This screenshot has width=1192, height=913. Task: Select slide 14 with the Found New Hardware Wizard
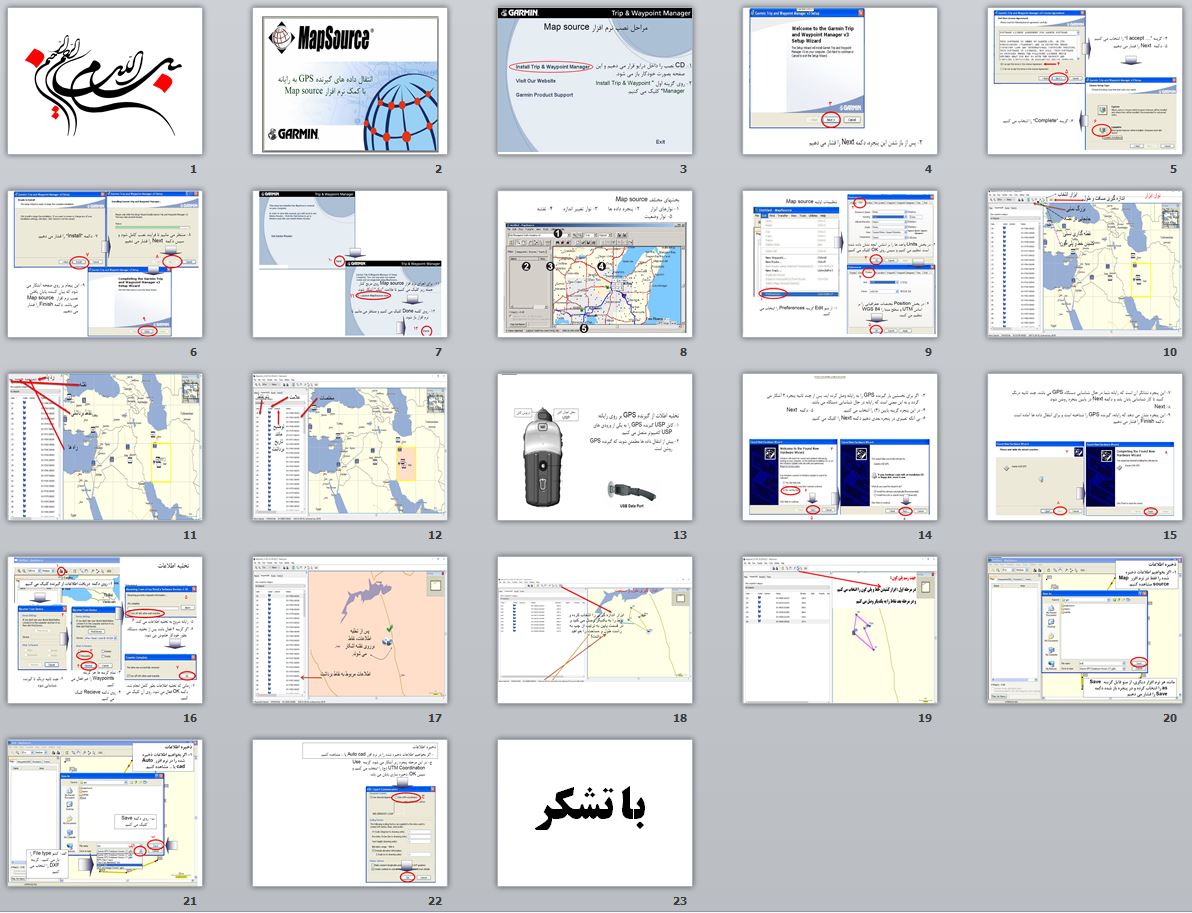click(840, 447)
